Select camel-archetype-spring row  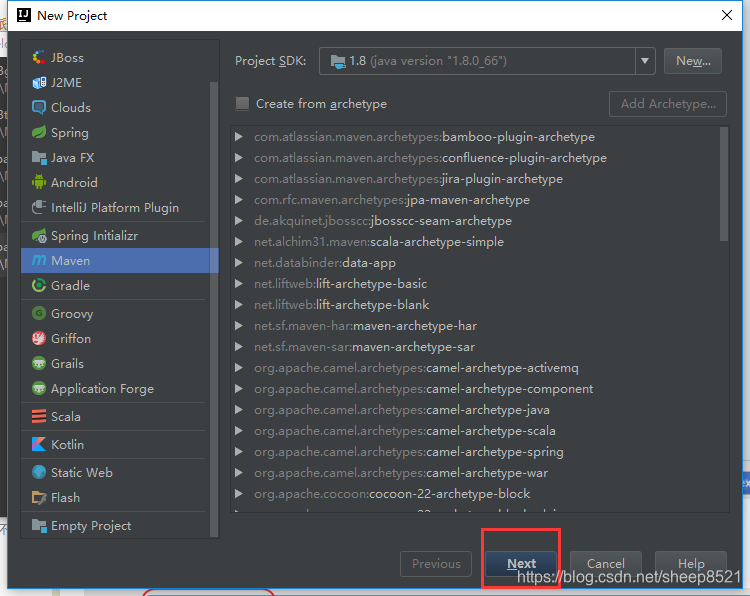click(x=475, y=452)
